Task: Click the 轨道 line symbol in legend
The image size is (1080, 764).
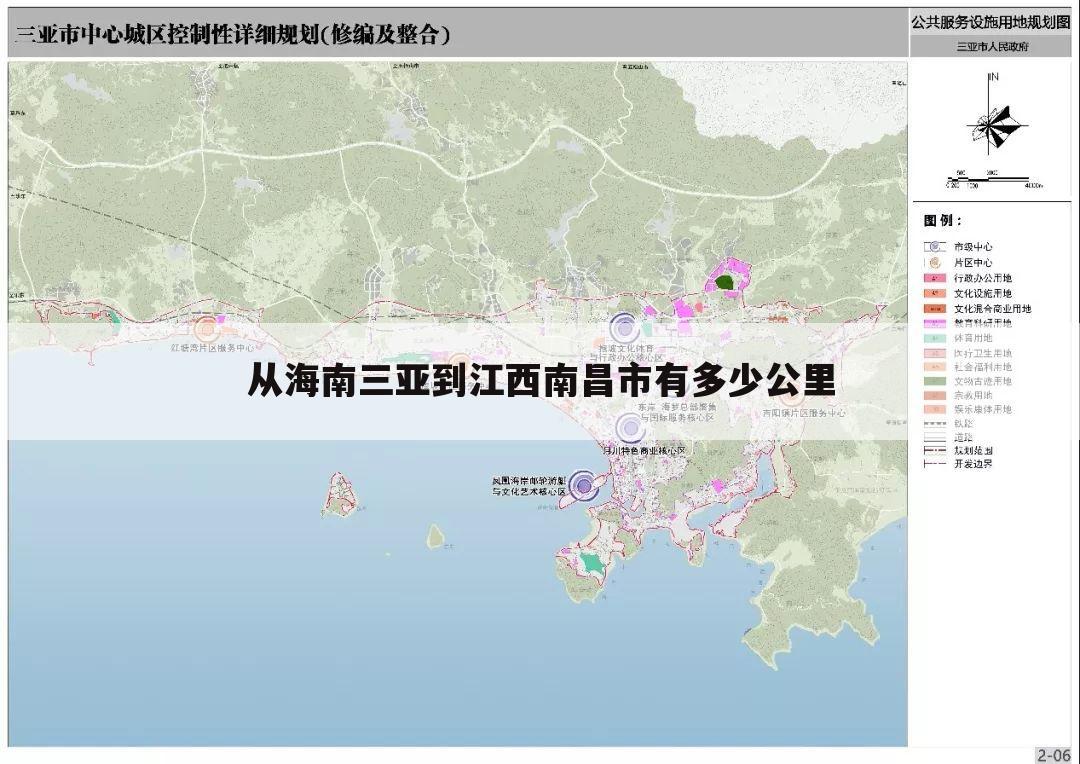Action: tap(935, 424)
